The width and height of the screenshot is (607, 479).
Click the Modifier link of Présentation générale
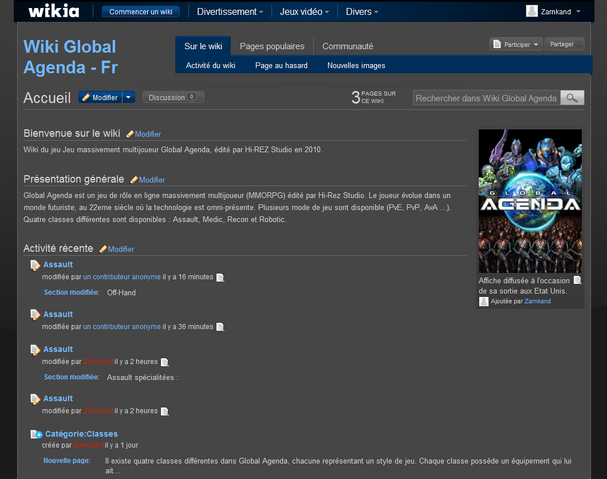(152, 180)
